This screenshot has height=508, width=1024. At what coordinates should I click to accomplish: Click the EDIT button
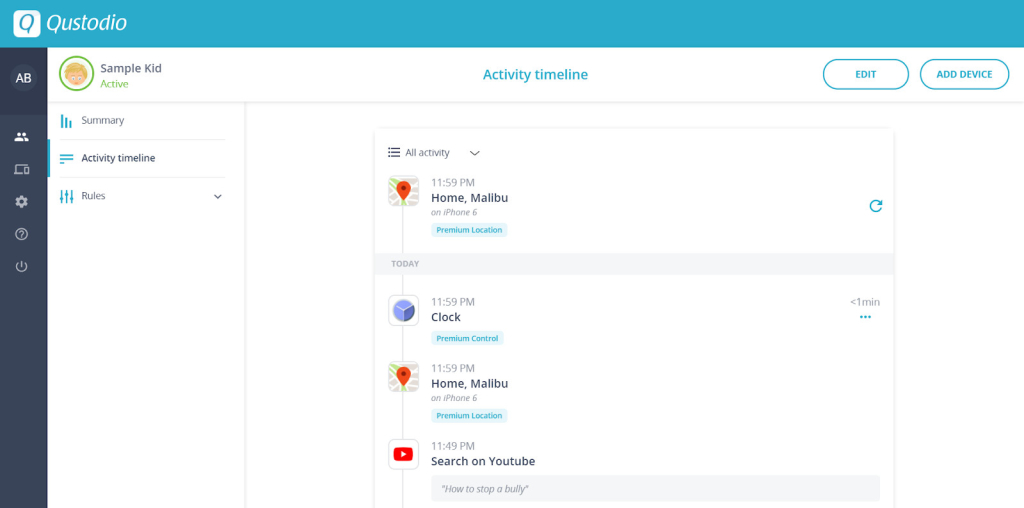tap(865, 74)
